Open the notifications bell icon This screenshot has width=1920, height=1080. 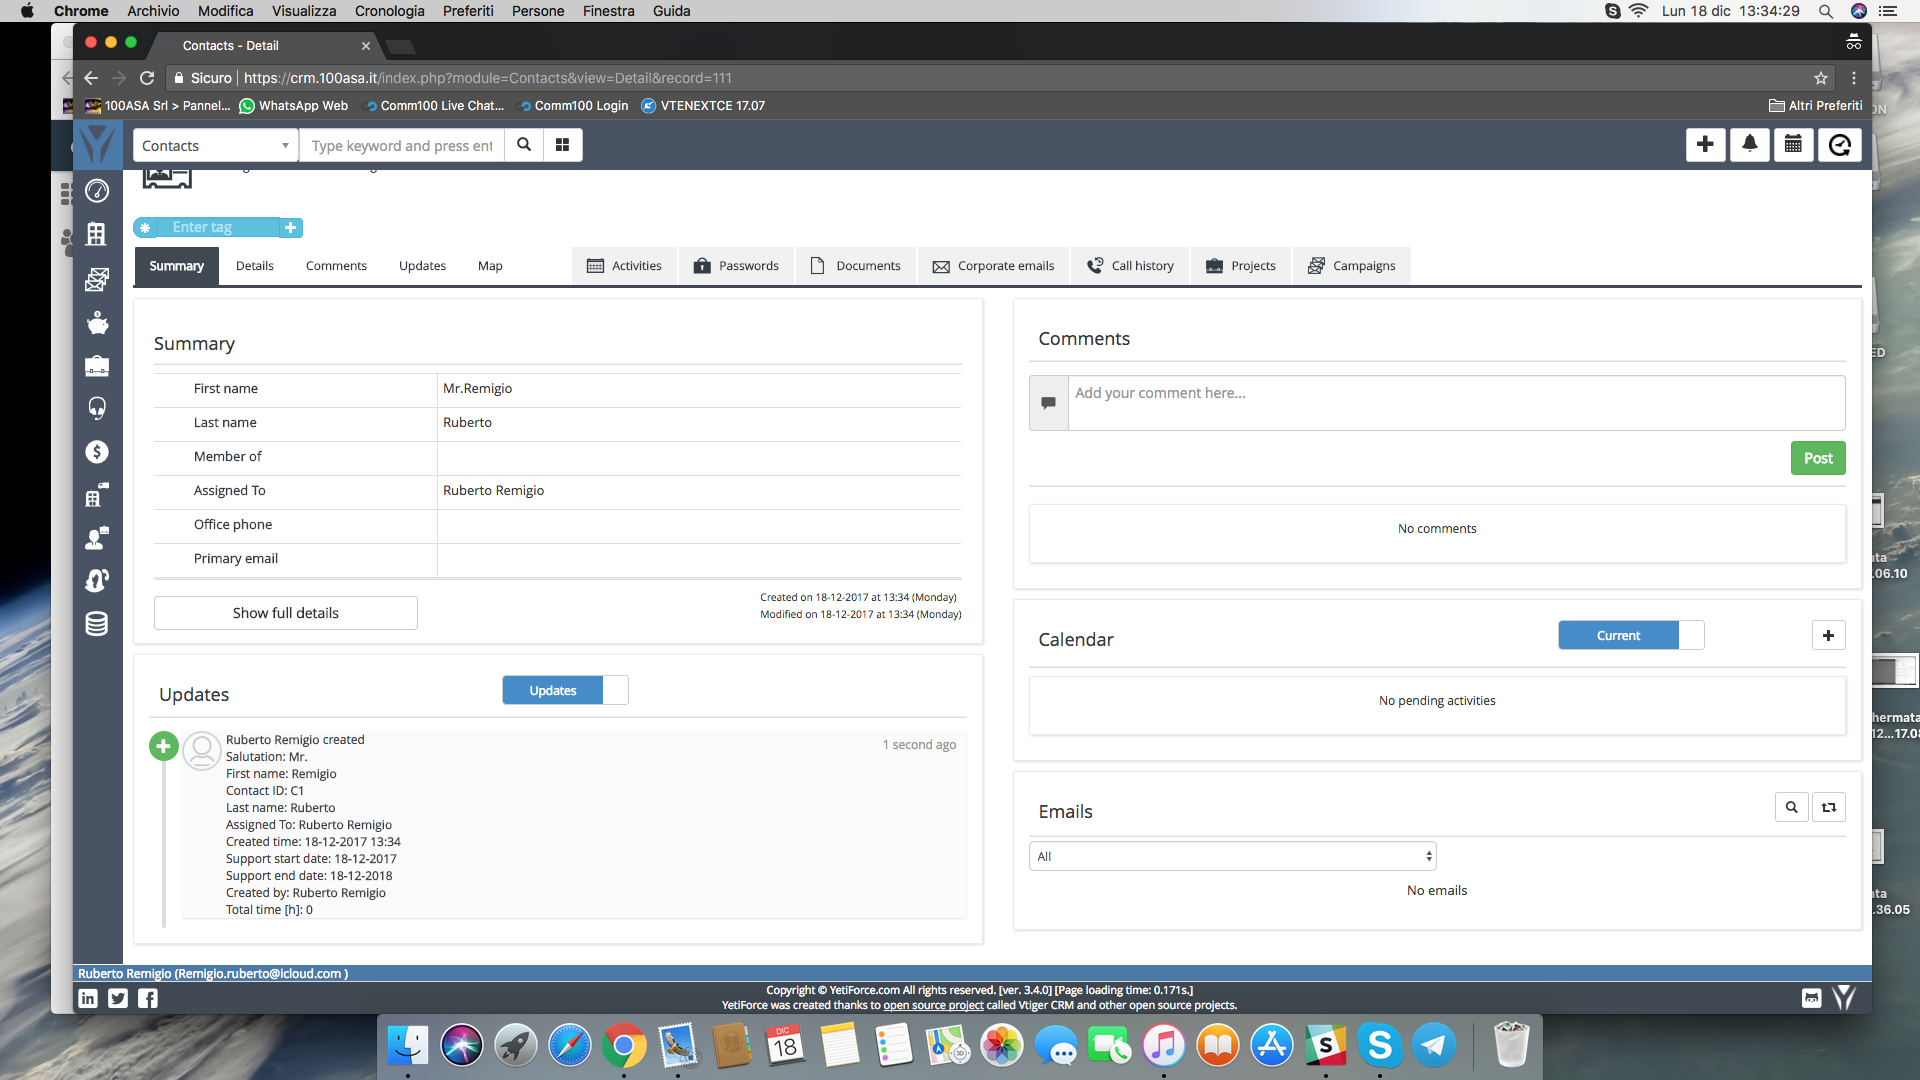(1749, 145)
